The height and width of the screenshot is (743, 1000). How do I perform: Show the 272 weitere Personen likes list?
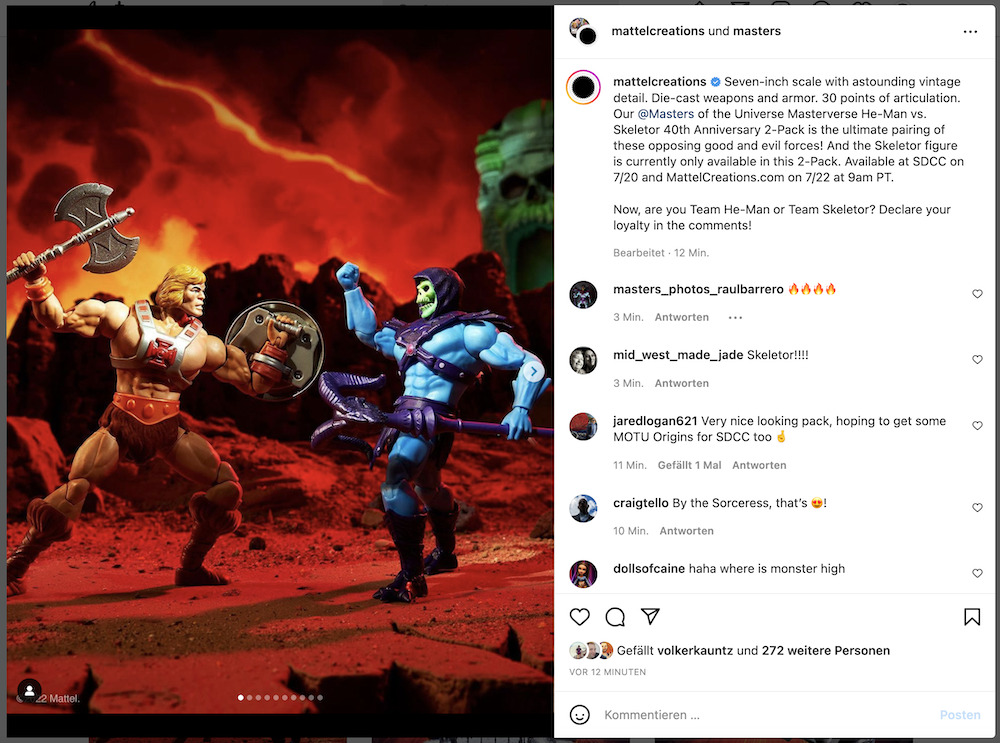point(825,651)
